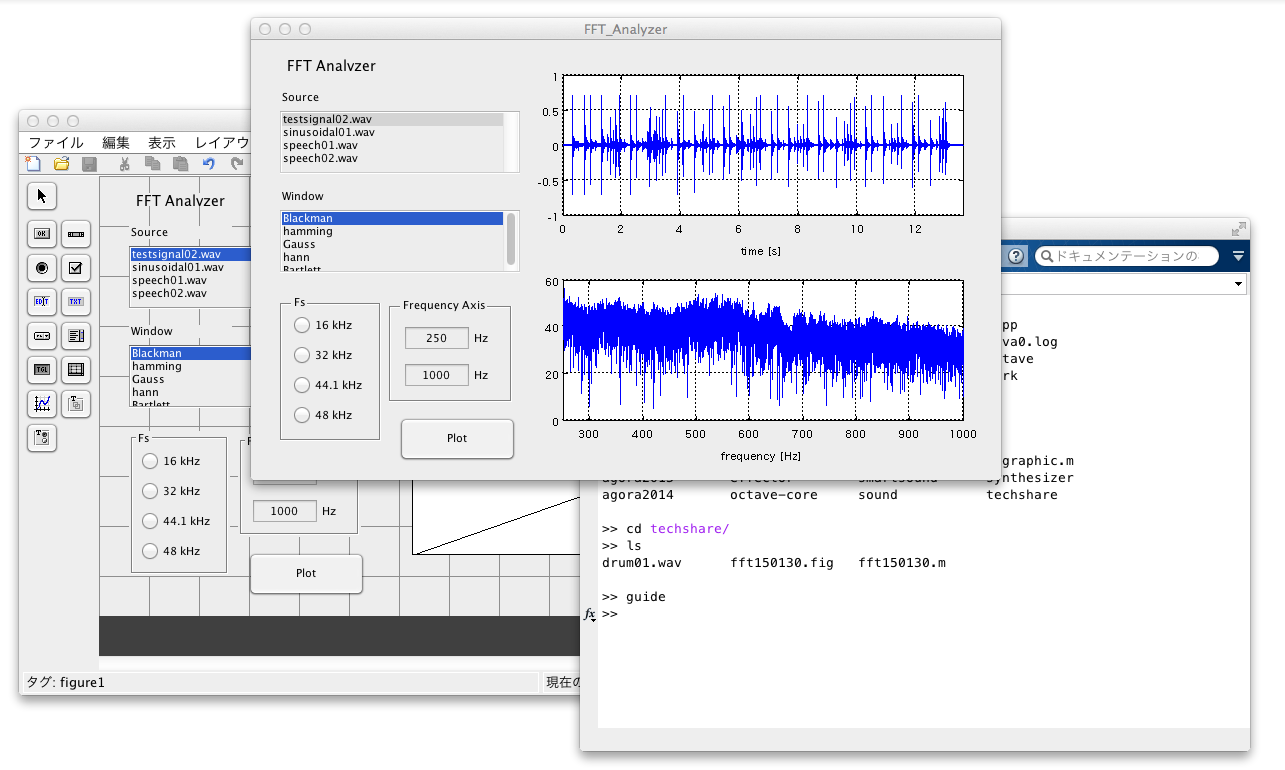Click Window listbox scrollbar in FFT_Analyzer

click(x=512, y=240)
